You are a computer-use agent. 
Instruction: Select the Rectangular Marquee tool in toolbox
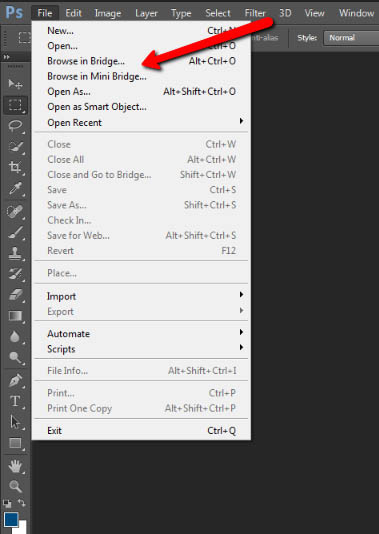[x=15, y=105]
